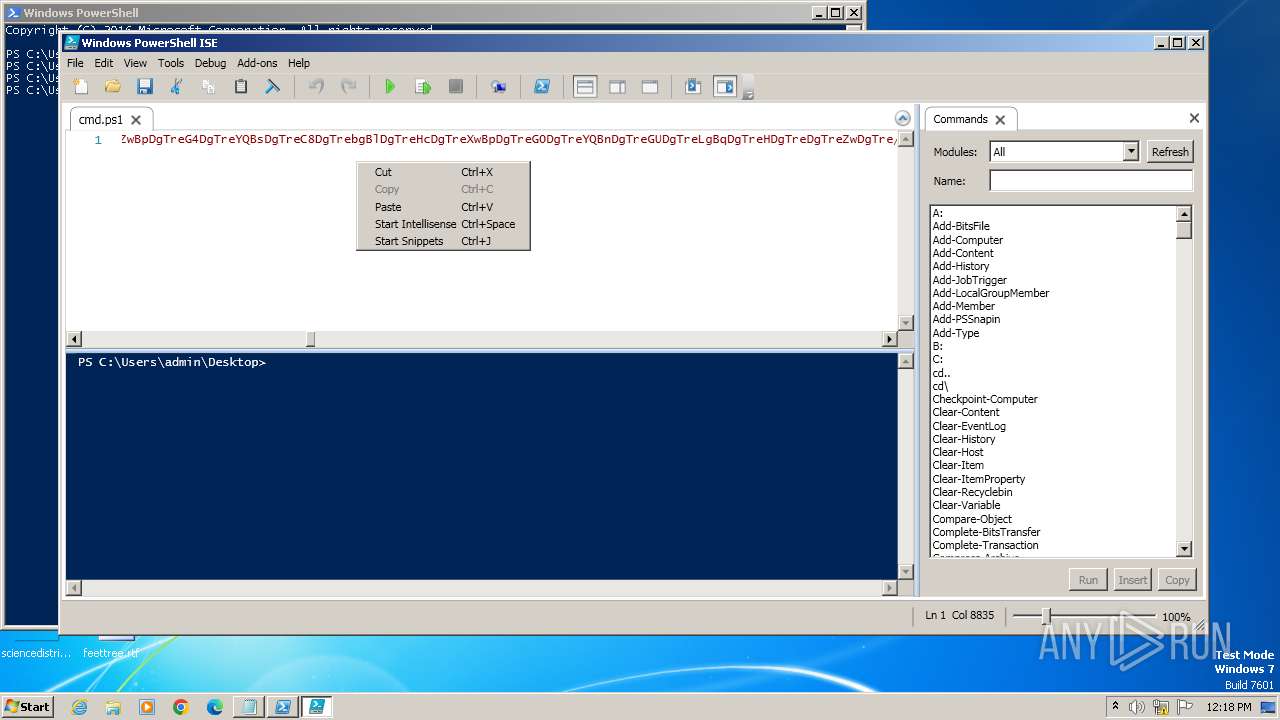Select Start Snippets in context menu
1280x720 pixels.
[443, 241]
